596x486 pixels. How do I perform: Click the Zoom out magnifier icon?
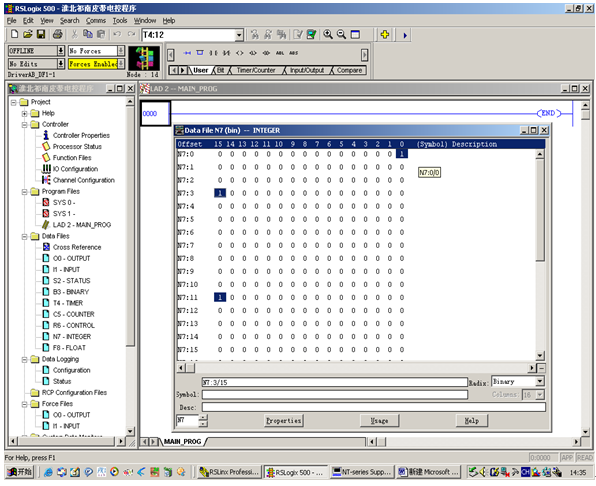click(341, 35)
